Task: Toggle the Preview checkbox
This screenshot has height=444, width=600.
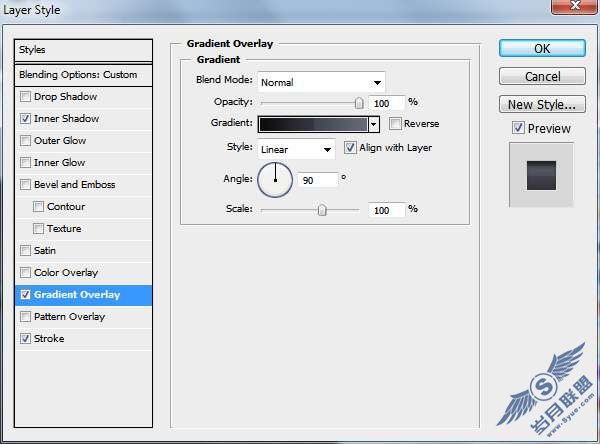Action: 518,128
